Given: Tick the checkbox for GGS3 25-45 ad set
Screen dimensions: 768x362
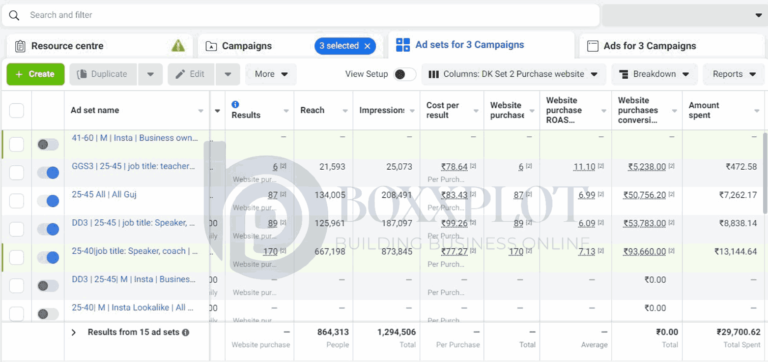Looking at the screenshot, I should click(x=17, y=172).
